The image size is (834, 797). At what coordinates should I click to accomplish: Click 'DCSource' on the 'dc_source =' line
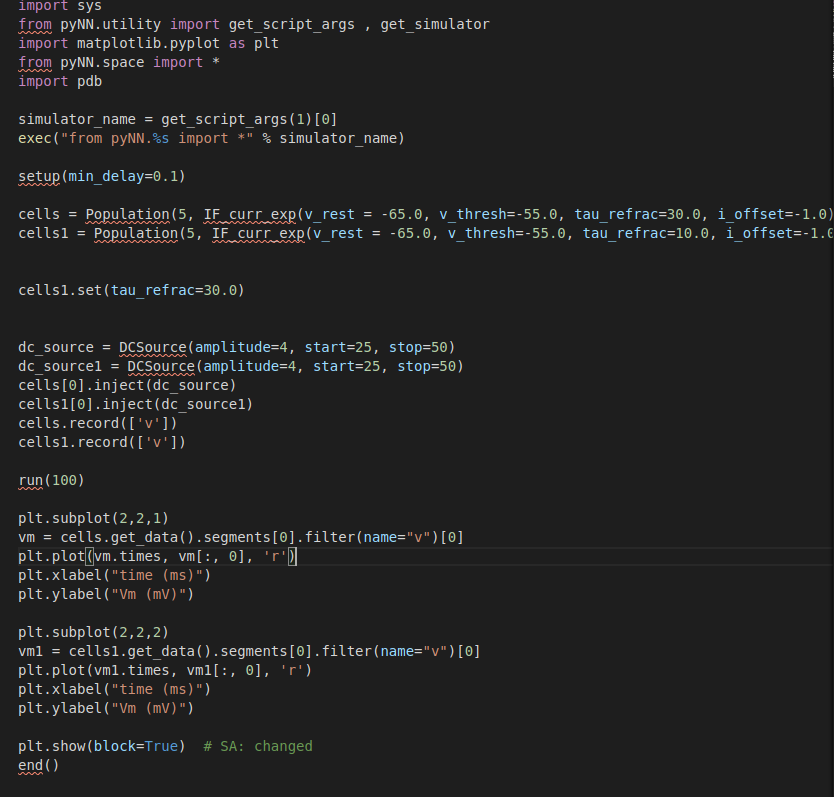[x=153, y=347]
